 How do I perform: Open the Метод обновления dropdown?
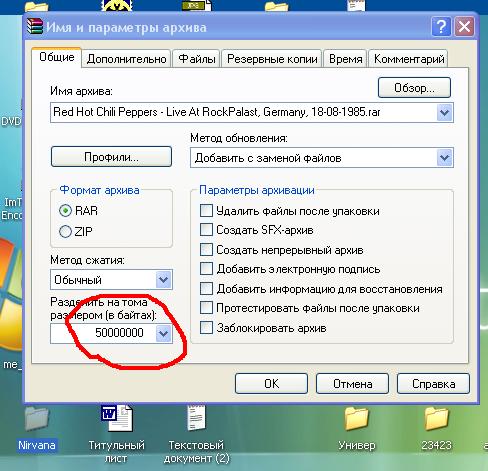444,158
